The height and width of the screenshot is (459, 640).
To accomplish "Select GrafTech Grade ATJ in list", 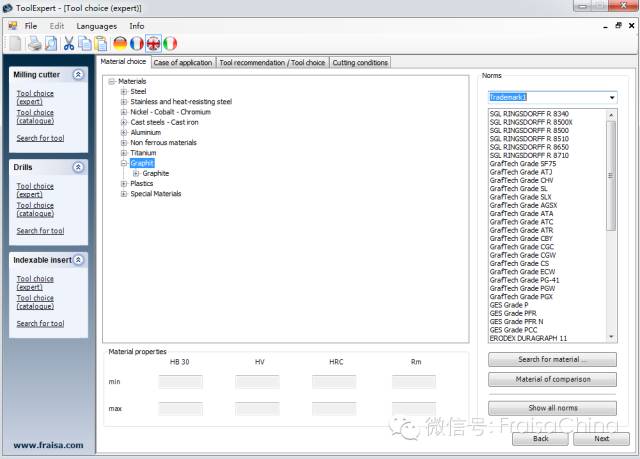I will click(521, 172).
